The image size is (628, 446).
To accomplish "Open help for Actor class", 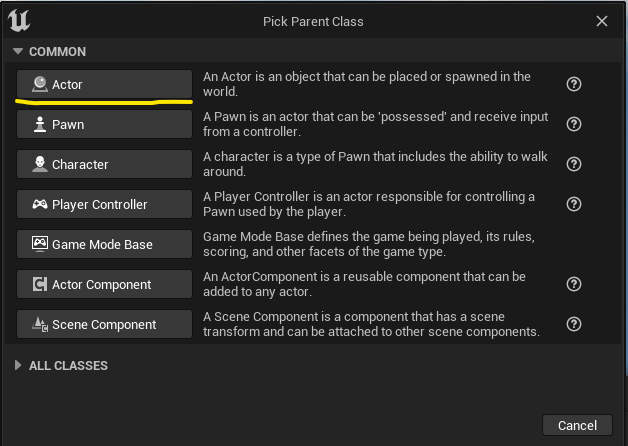I will [x=574, y=84].
